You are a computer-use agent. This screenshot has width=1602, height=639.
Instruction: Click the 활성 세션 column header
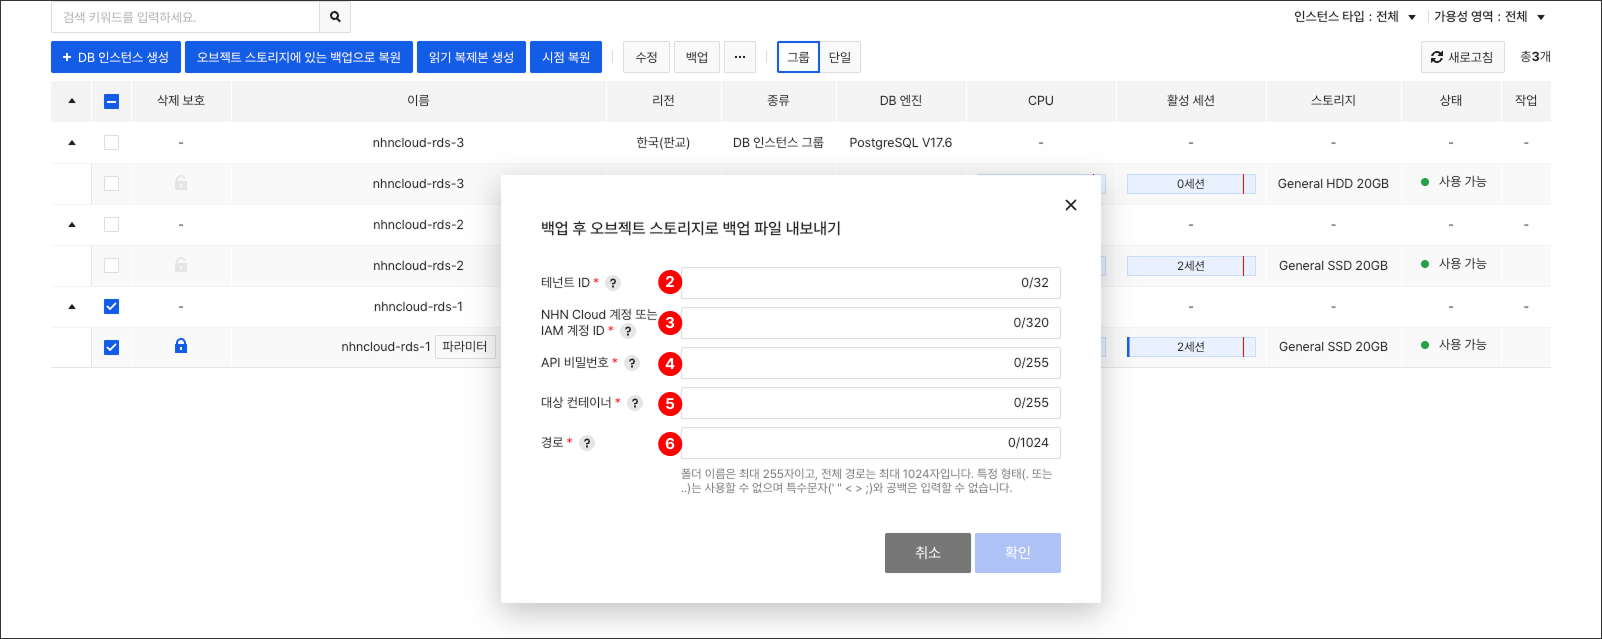[1191, 101]
